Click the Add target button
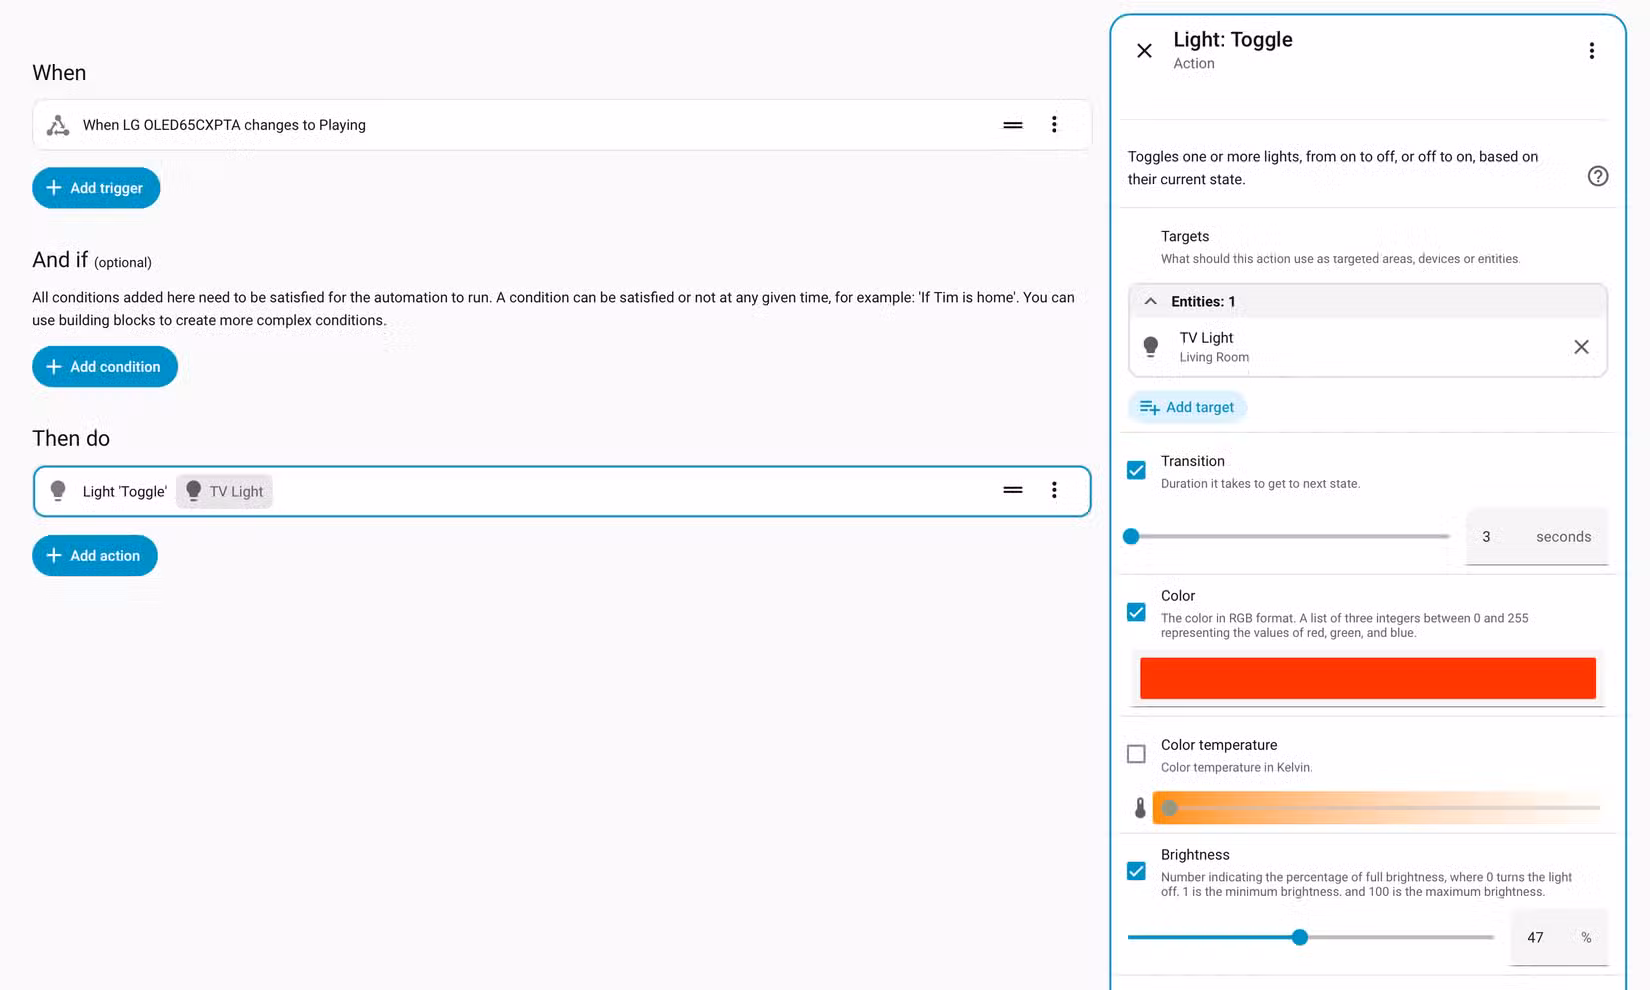This screenshot has width=1650, height=990. click(x=1187, y=406)
